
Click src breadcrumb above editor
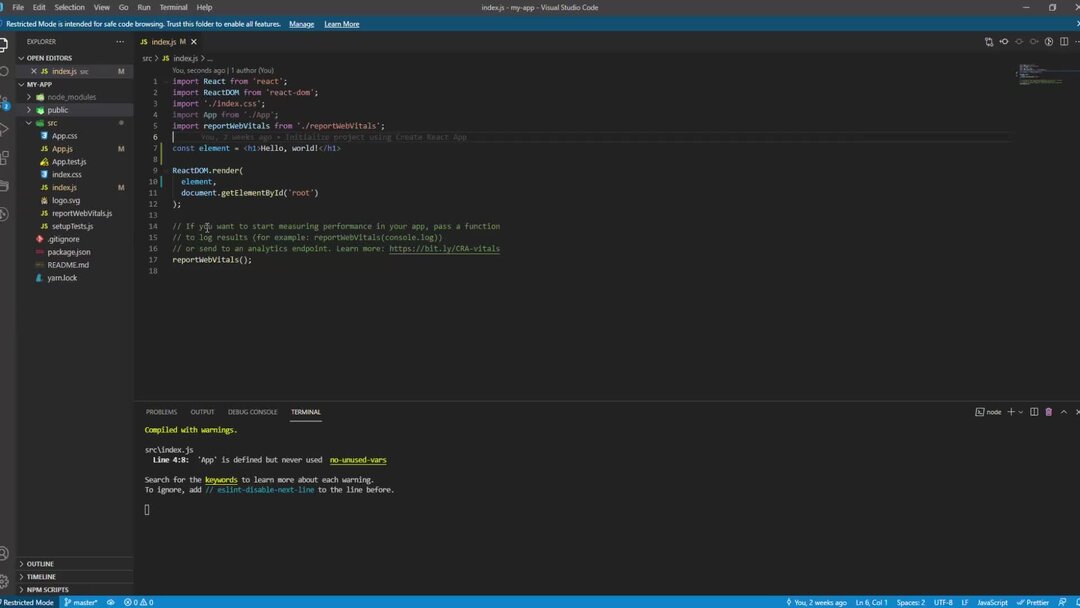coord(147,59)
